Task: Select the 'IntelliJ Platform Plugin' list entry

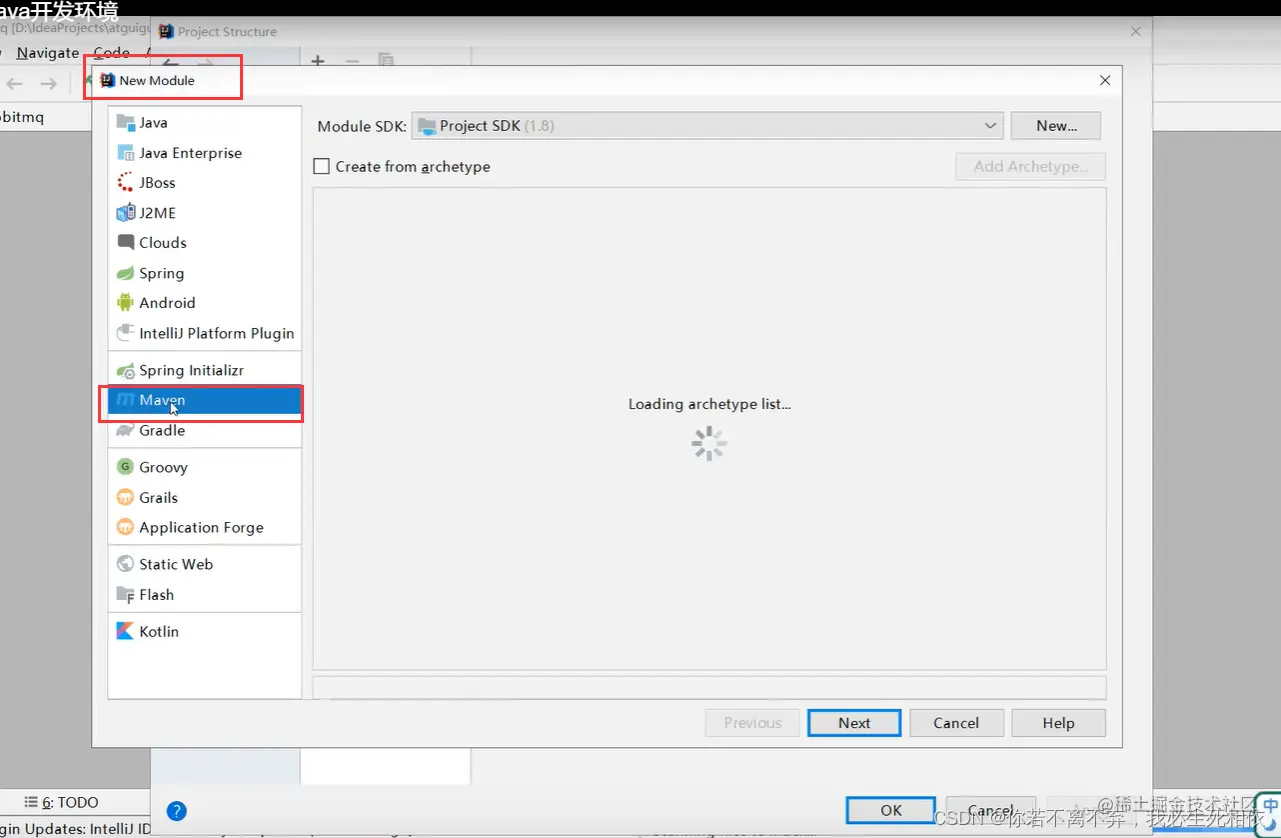Action: [204, 333]
